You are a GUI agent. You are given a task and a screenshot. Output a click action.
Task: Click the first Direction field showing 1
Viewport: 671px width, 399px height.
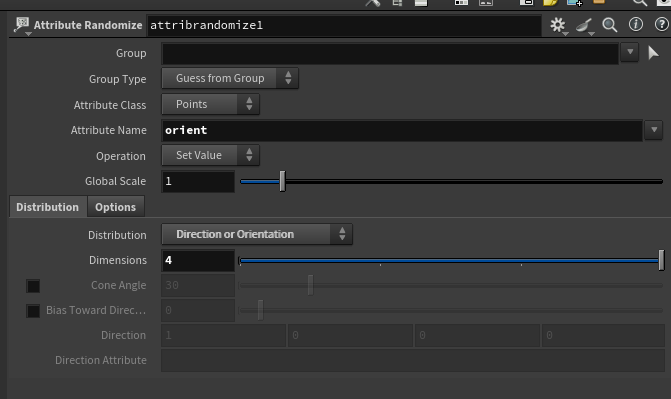pos(223,335)
